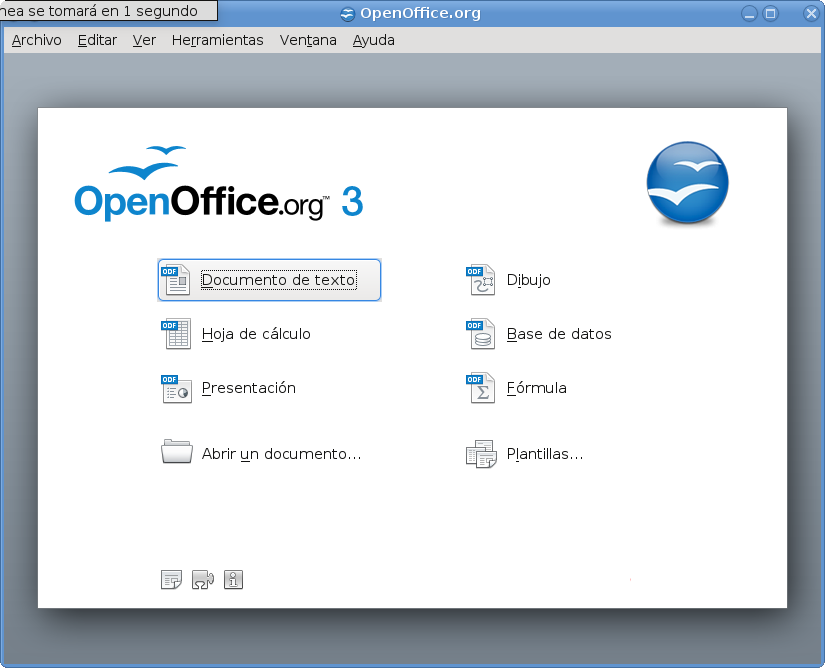The height and width of the screenshot is (668, 825).
Task: Open the Editar menu
Action: tap(96, 40)
